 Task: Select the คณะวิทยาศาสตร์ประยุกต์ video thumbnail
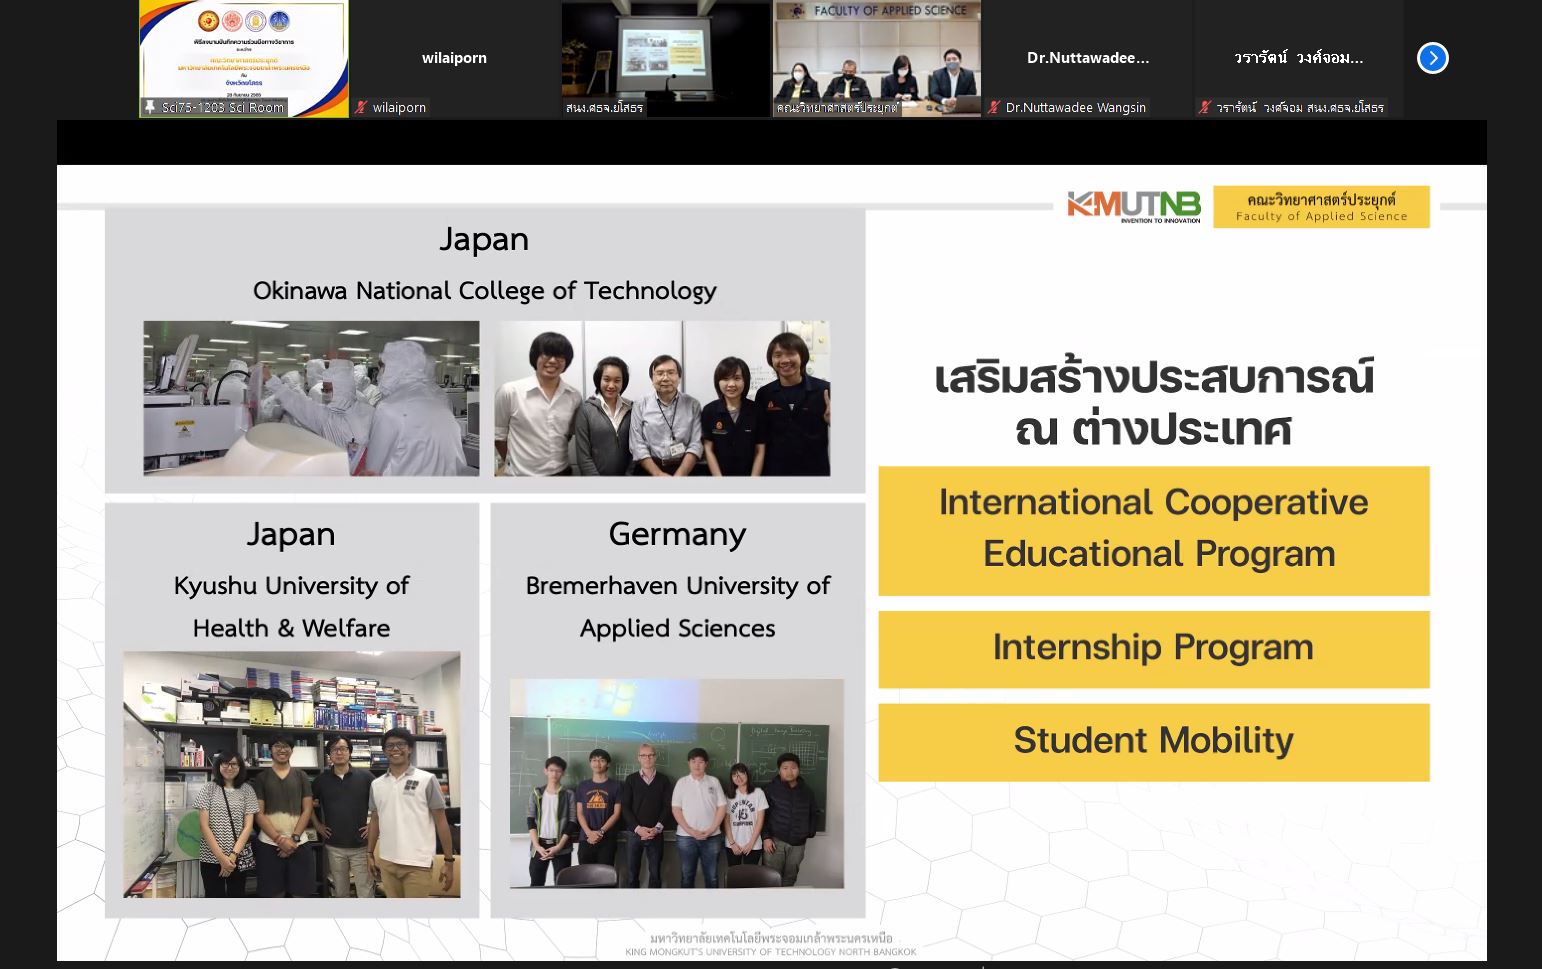pyautogui.click(x=877, y=59)
